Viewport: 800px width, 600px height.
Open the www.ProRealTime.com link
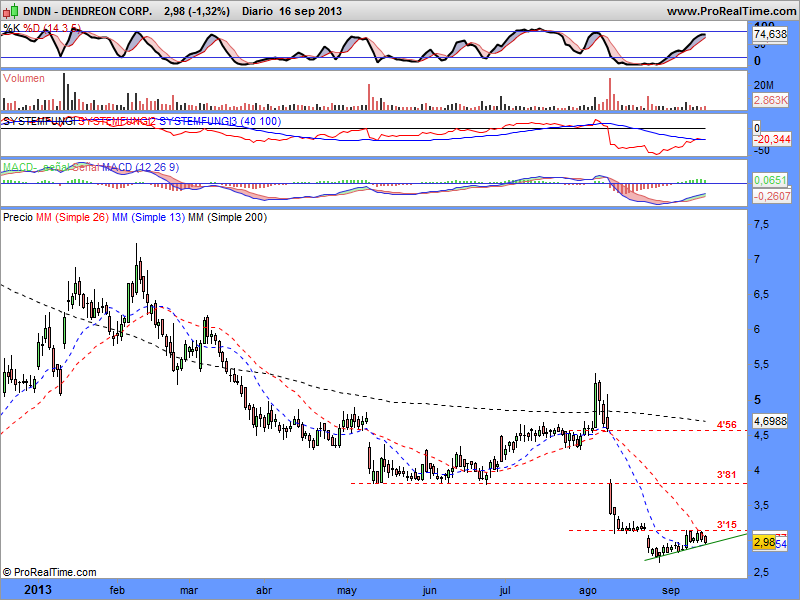(x=732, y=11)
